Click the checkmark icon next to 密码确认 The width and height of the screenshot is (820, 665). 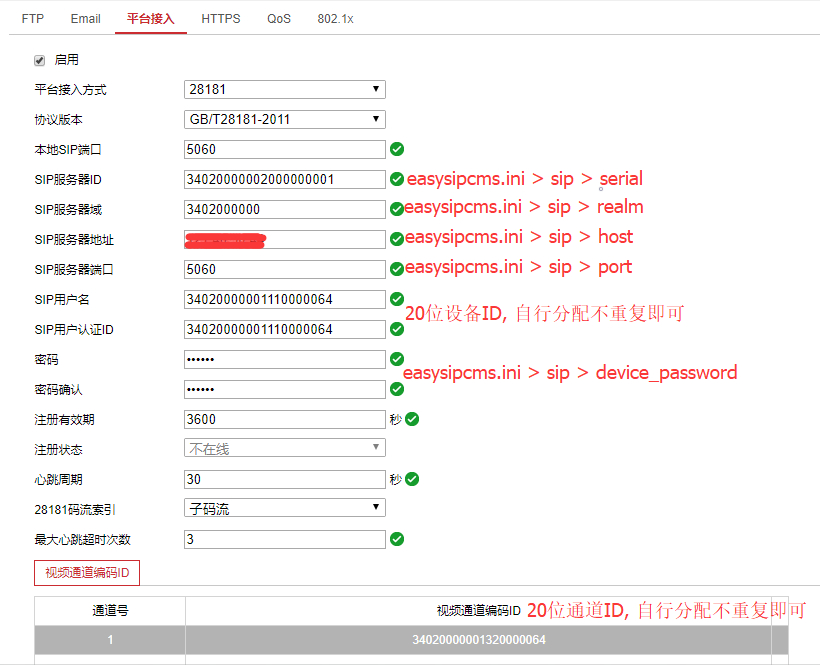point(397,389)
